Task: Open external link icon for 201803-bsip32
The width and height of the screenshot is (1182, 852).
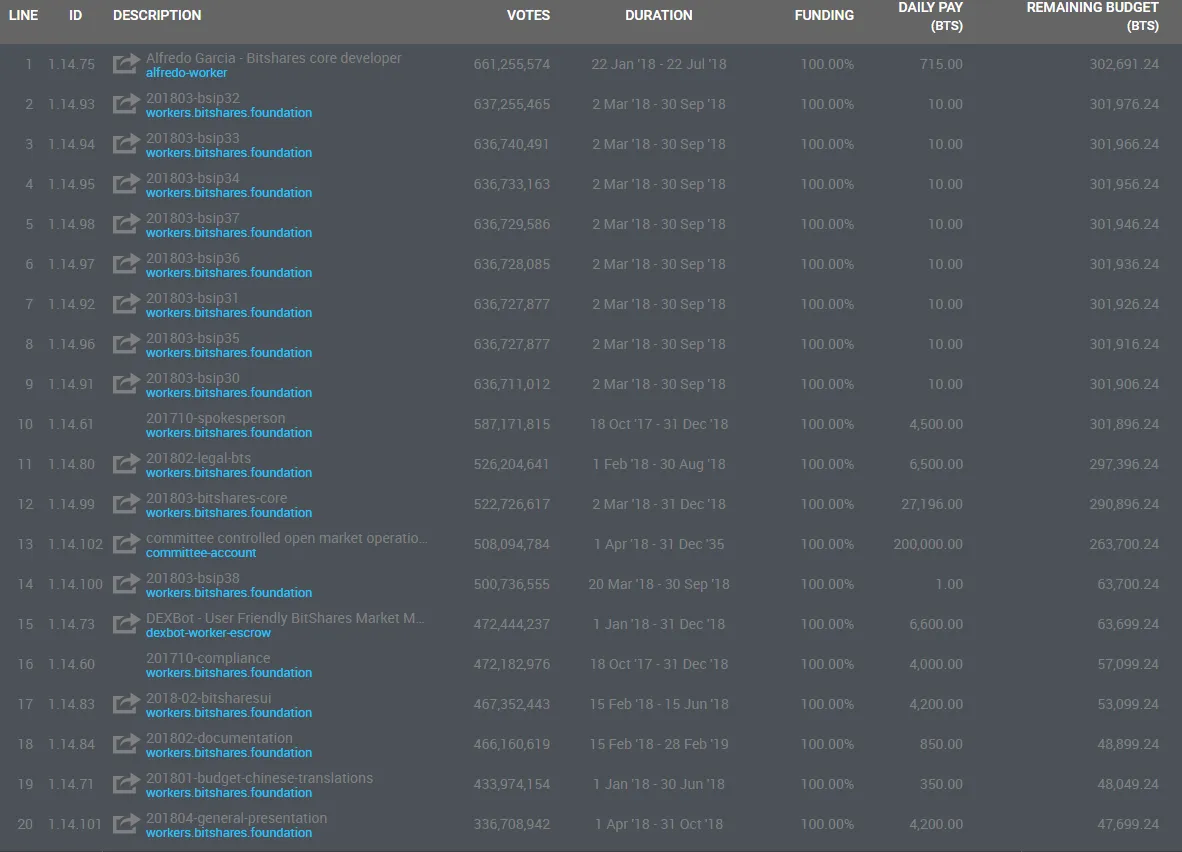Action: (126, 103)
